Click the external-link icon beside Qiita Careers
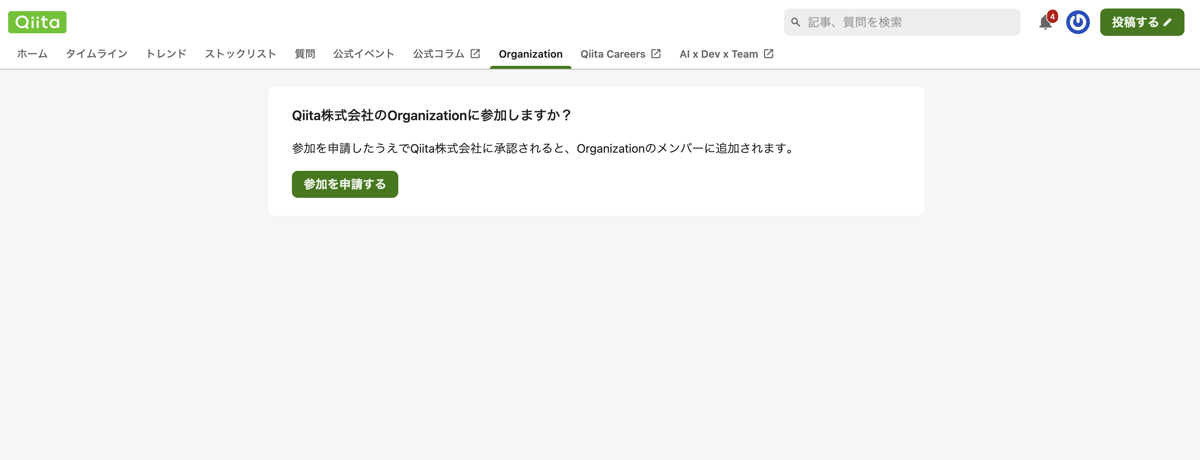This screenshot has height=460, width=1200. pos(656,54)
